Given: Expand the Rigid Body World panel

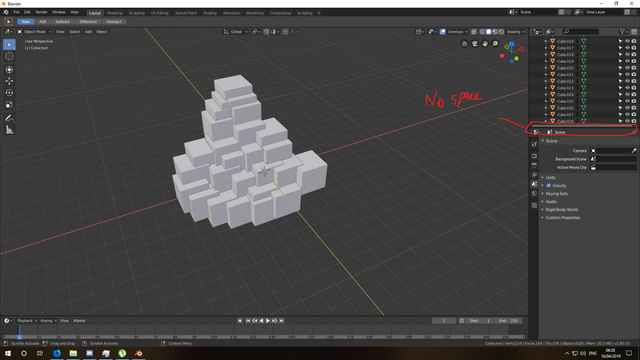Looking at the screenshot, I should click(x=562, y=210).
